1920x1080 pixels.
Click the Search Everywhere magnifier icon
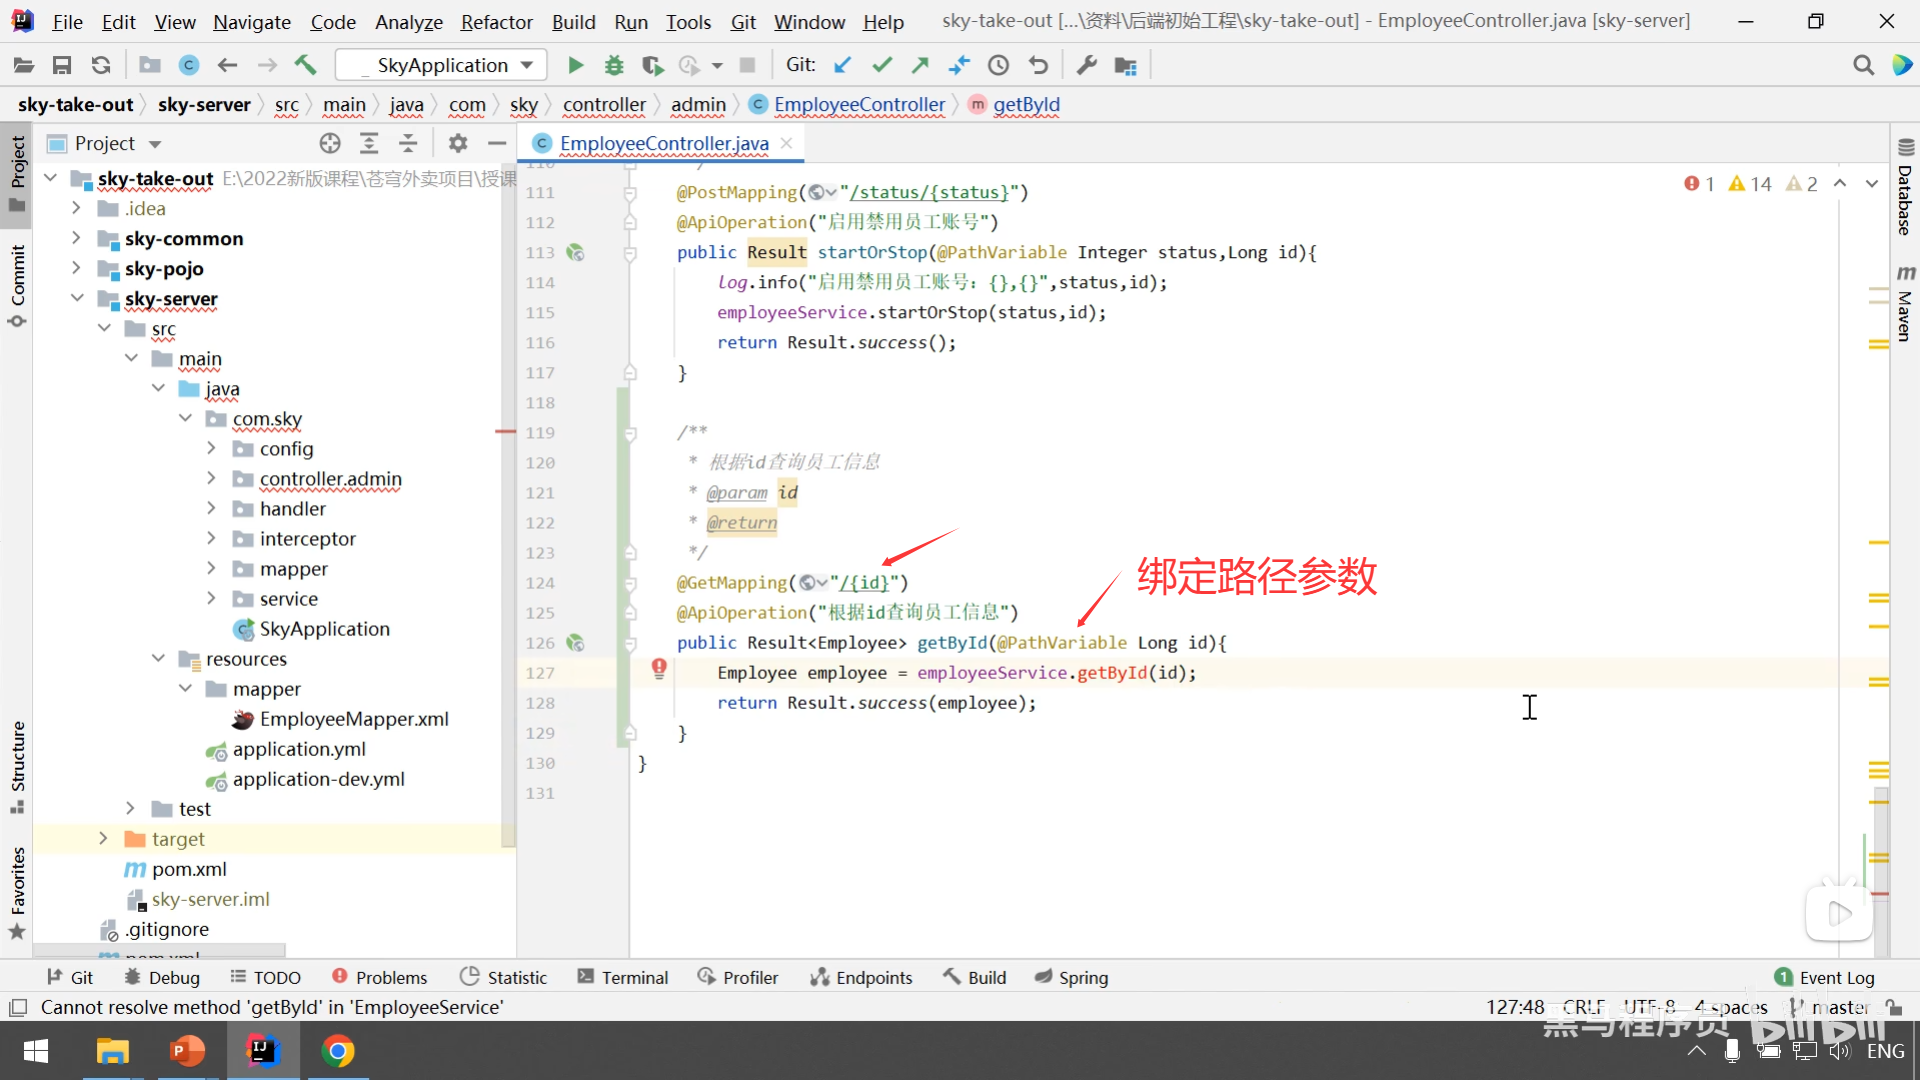point(1863,65)
